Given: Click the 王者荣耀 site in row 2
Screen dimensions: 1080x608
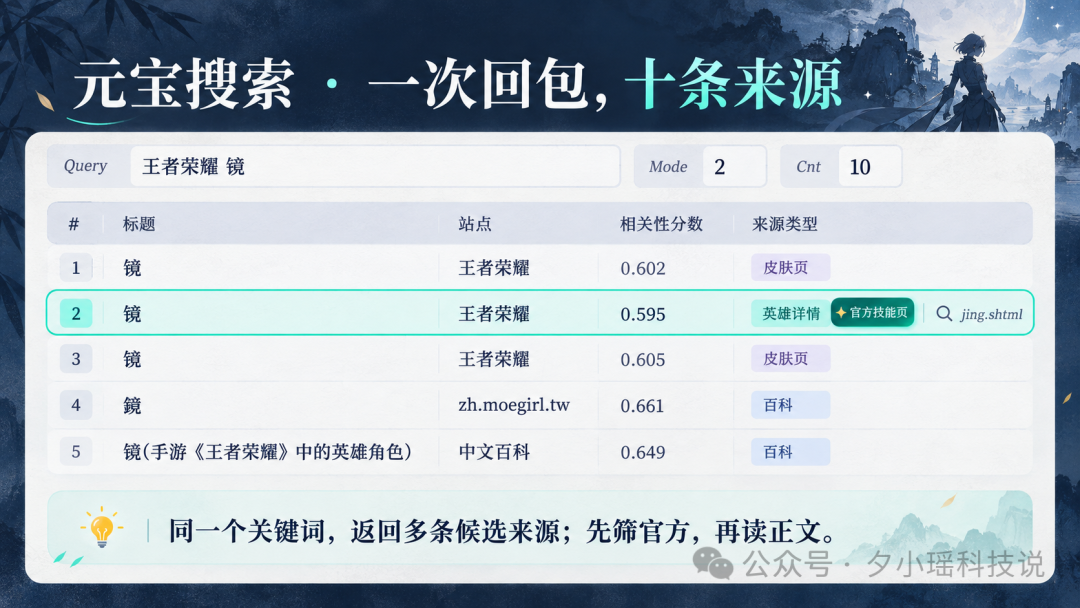Looking at the screenshot, I should click(x=494, y=314).
